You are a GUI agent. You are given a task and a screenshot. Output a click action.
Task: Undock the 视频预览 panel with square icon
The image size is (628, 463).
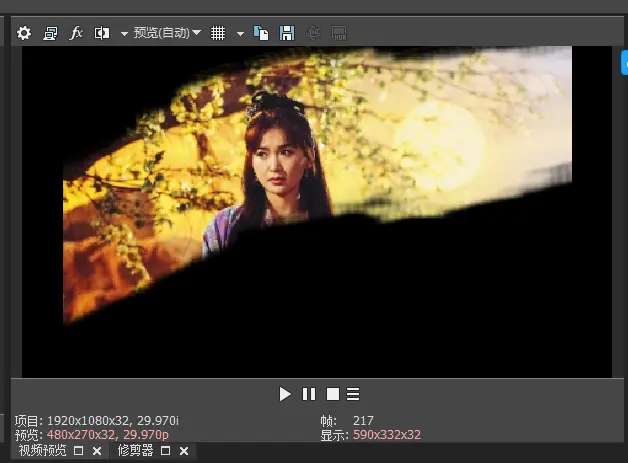(x=78, y=451)
